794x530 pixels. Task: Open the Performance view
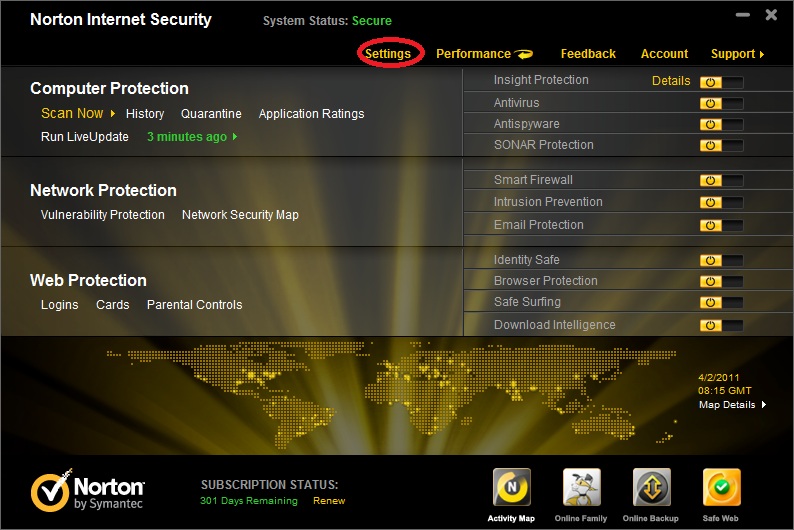coord(473,54)
